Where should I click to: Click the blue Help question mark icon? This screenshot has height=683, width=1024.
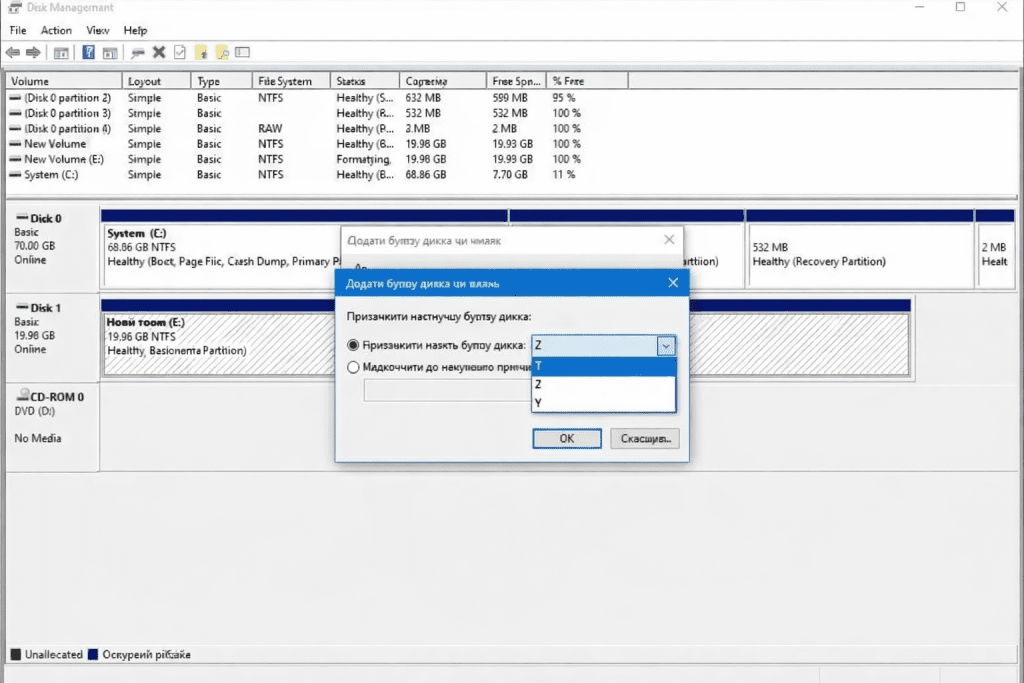coord(89,52)
